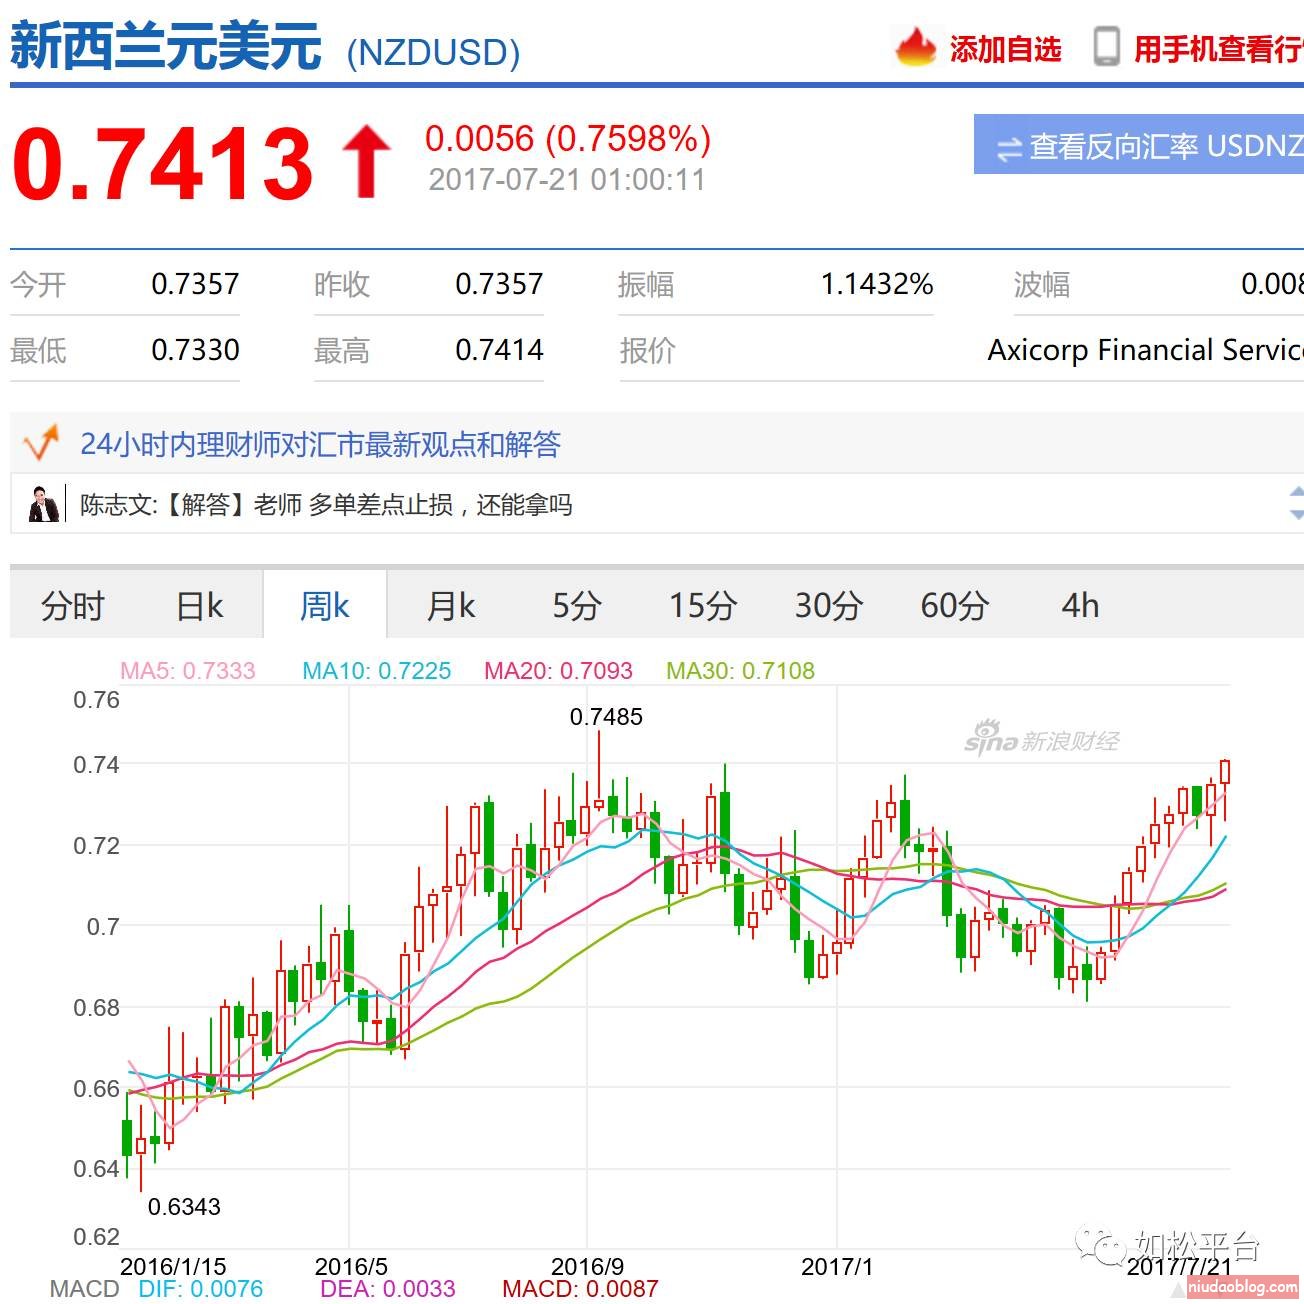
Task: View reverse rate USDNZD button
Action: pos(1139,144)
